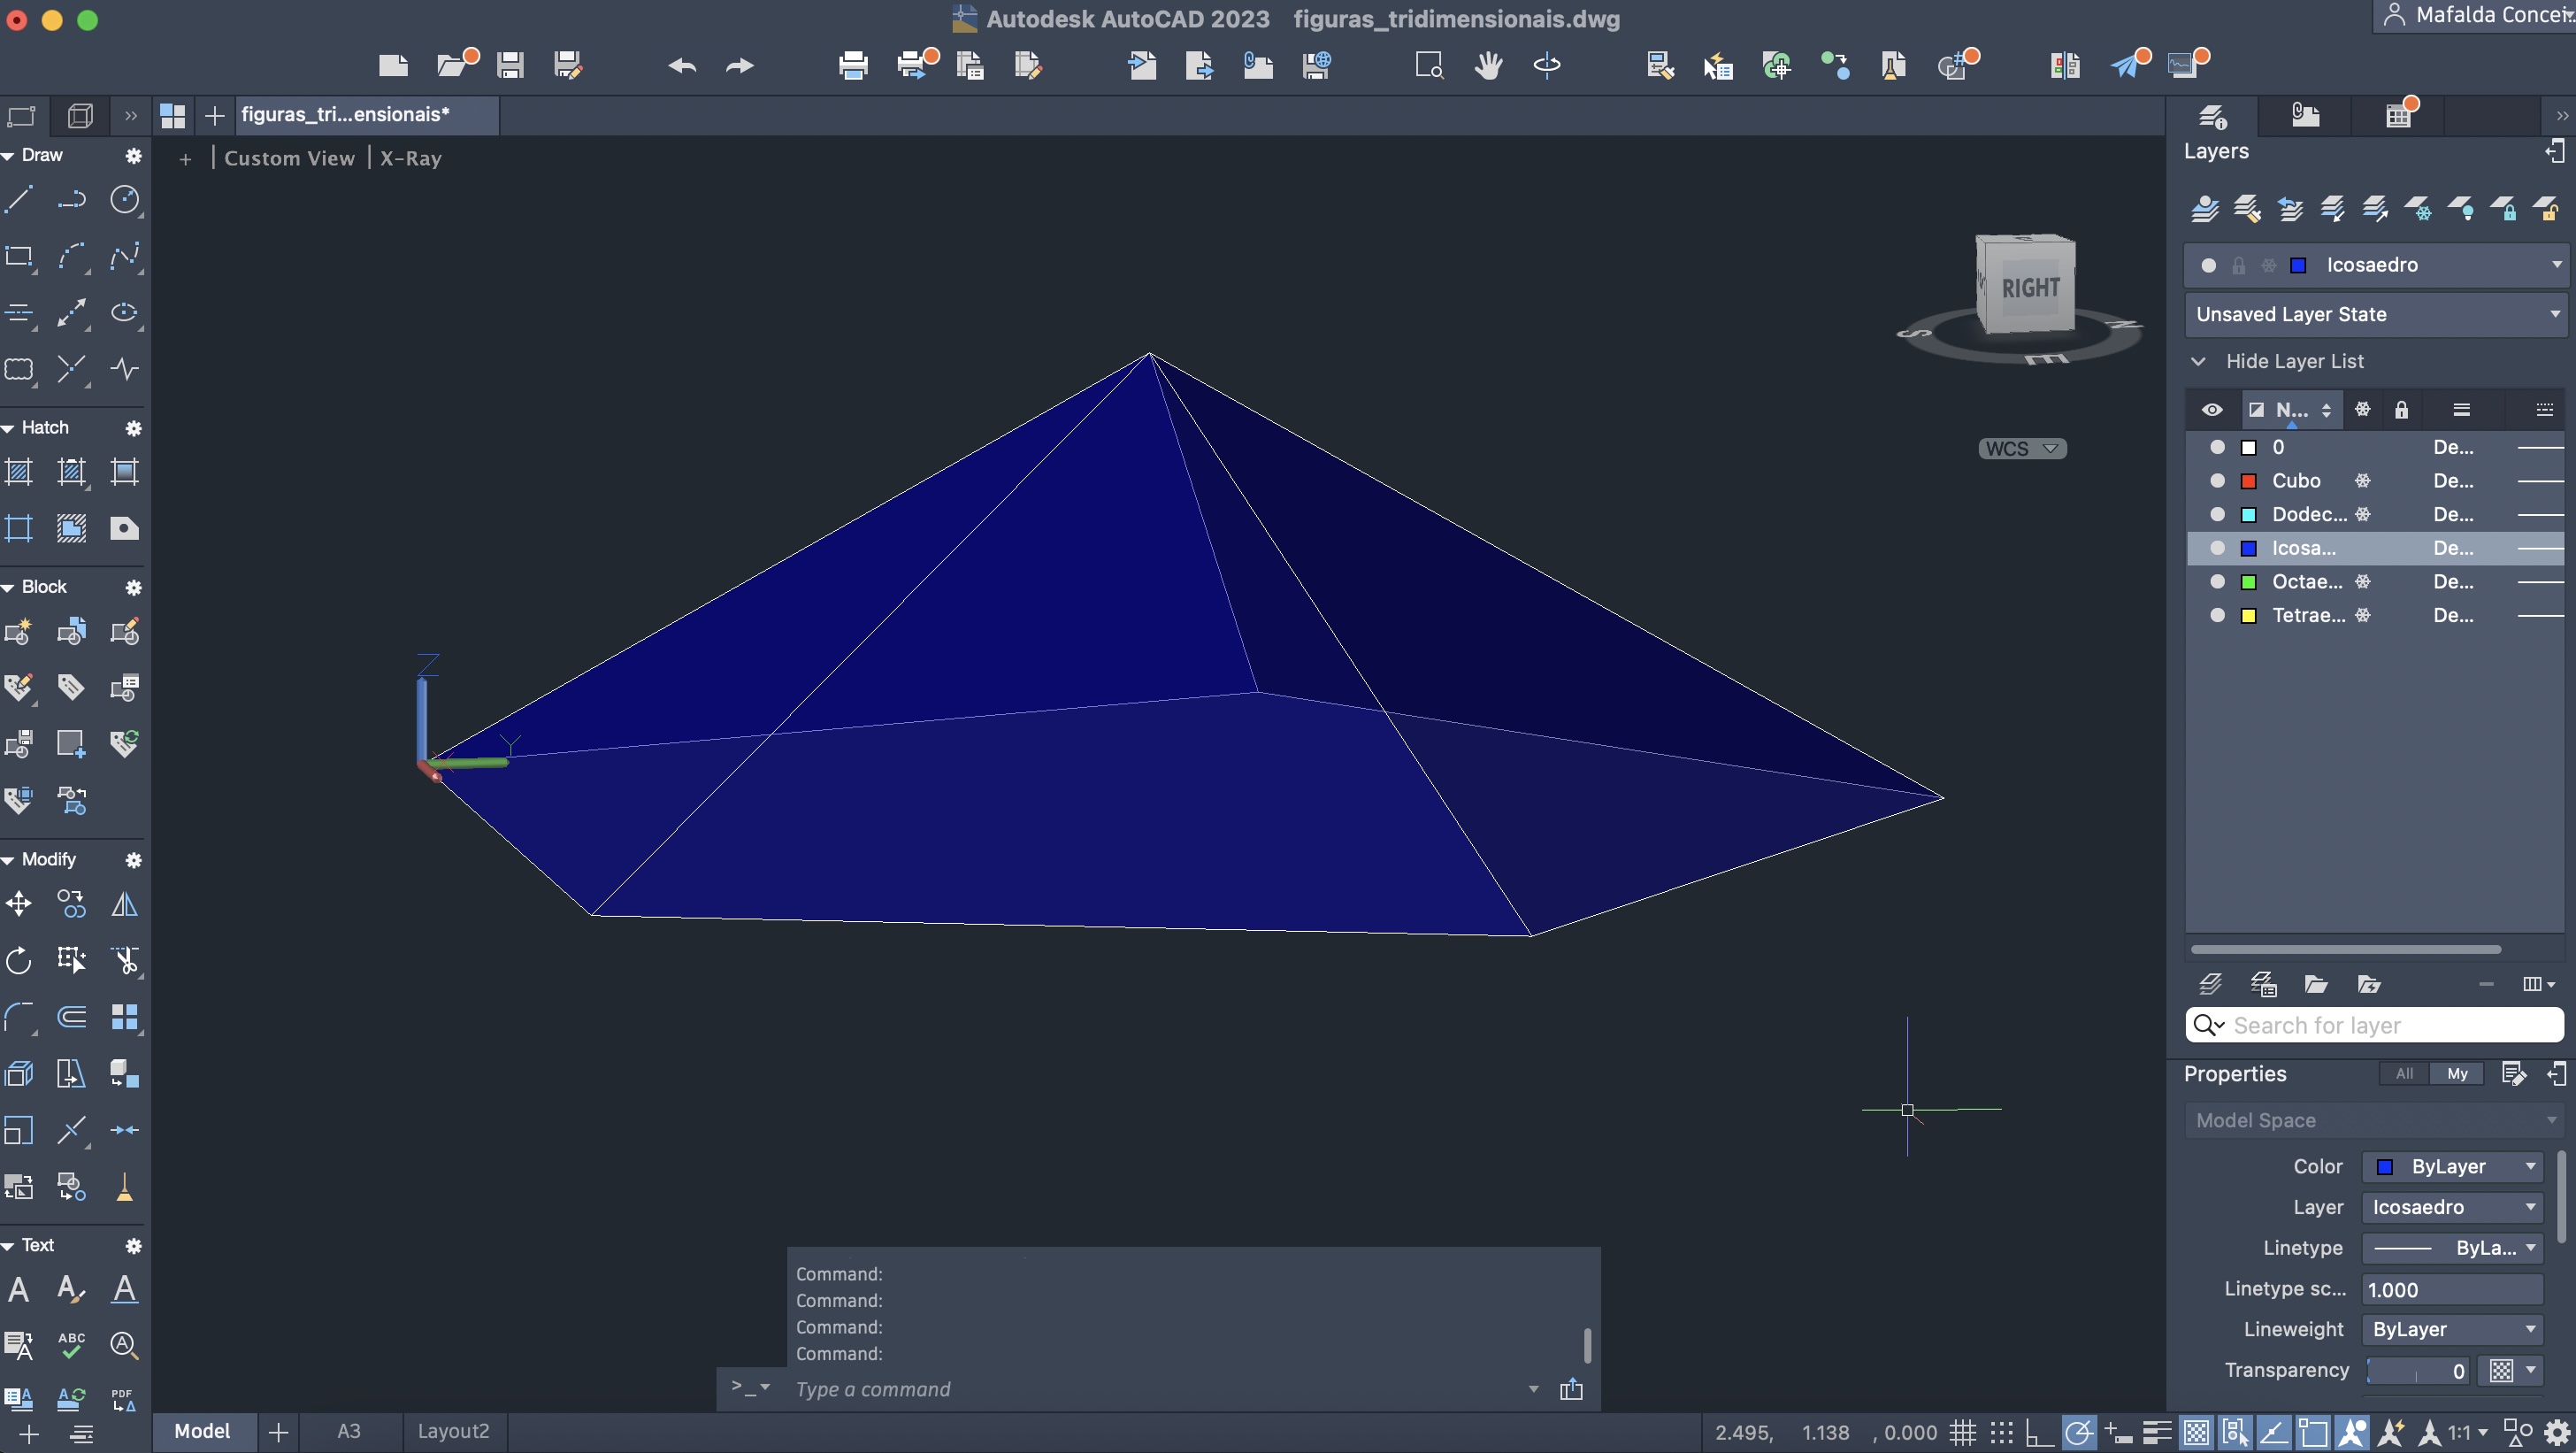The image size is (2576, 1453).
Task: Toggle visibility of Cubo layer
Action: click(x=2217, y=481)
